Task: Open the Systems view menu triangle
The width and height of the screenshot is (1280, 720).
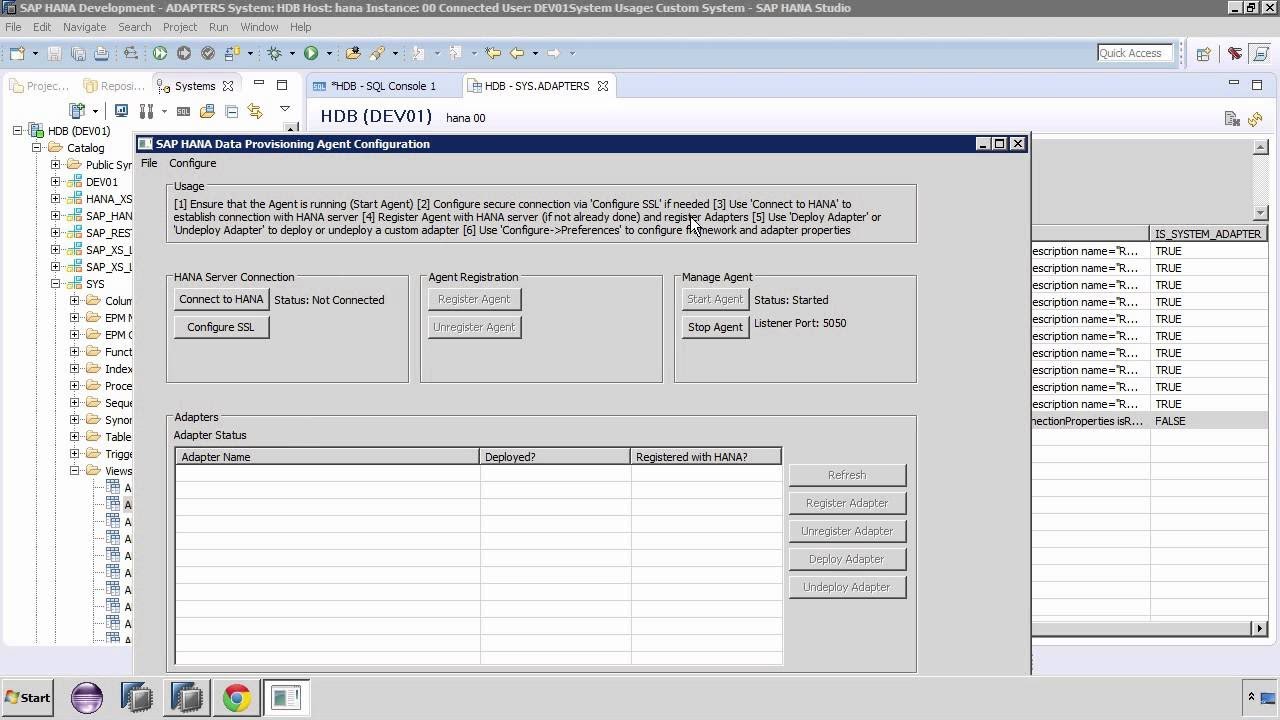Action: [x=285, y=109]
